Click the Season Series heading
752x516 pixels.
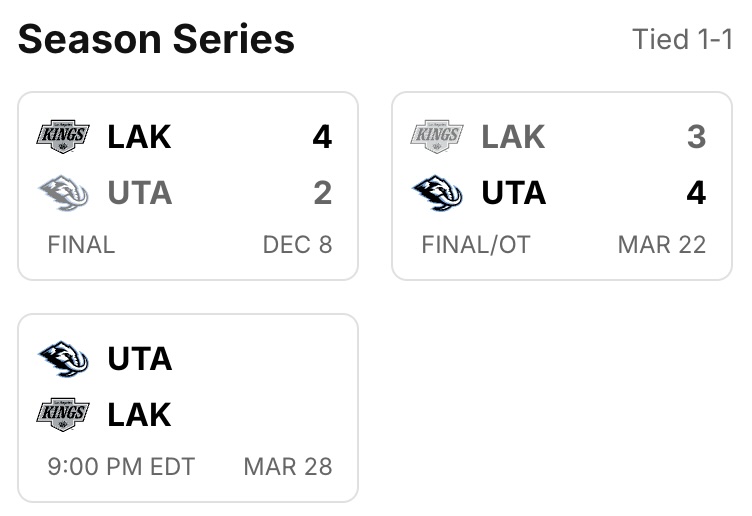click(156, 40)
